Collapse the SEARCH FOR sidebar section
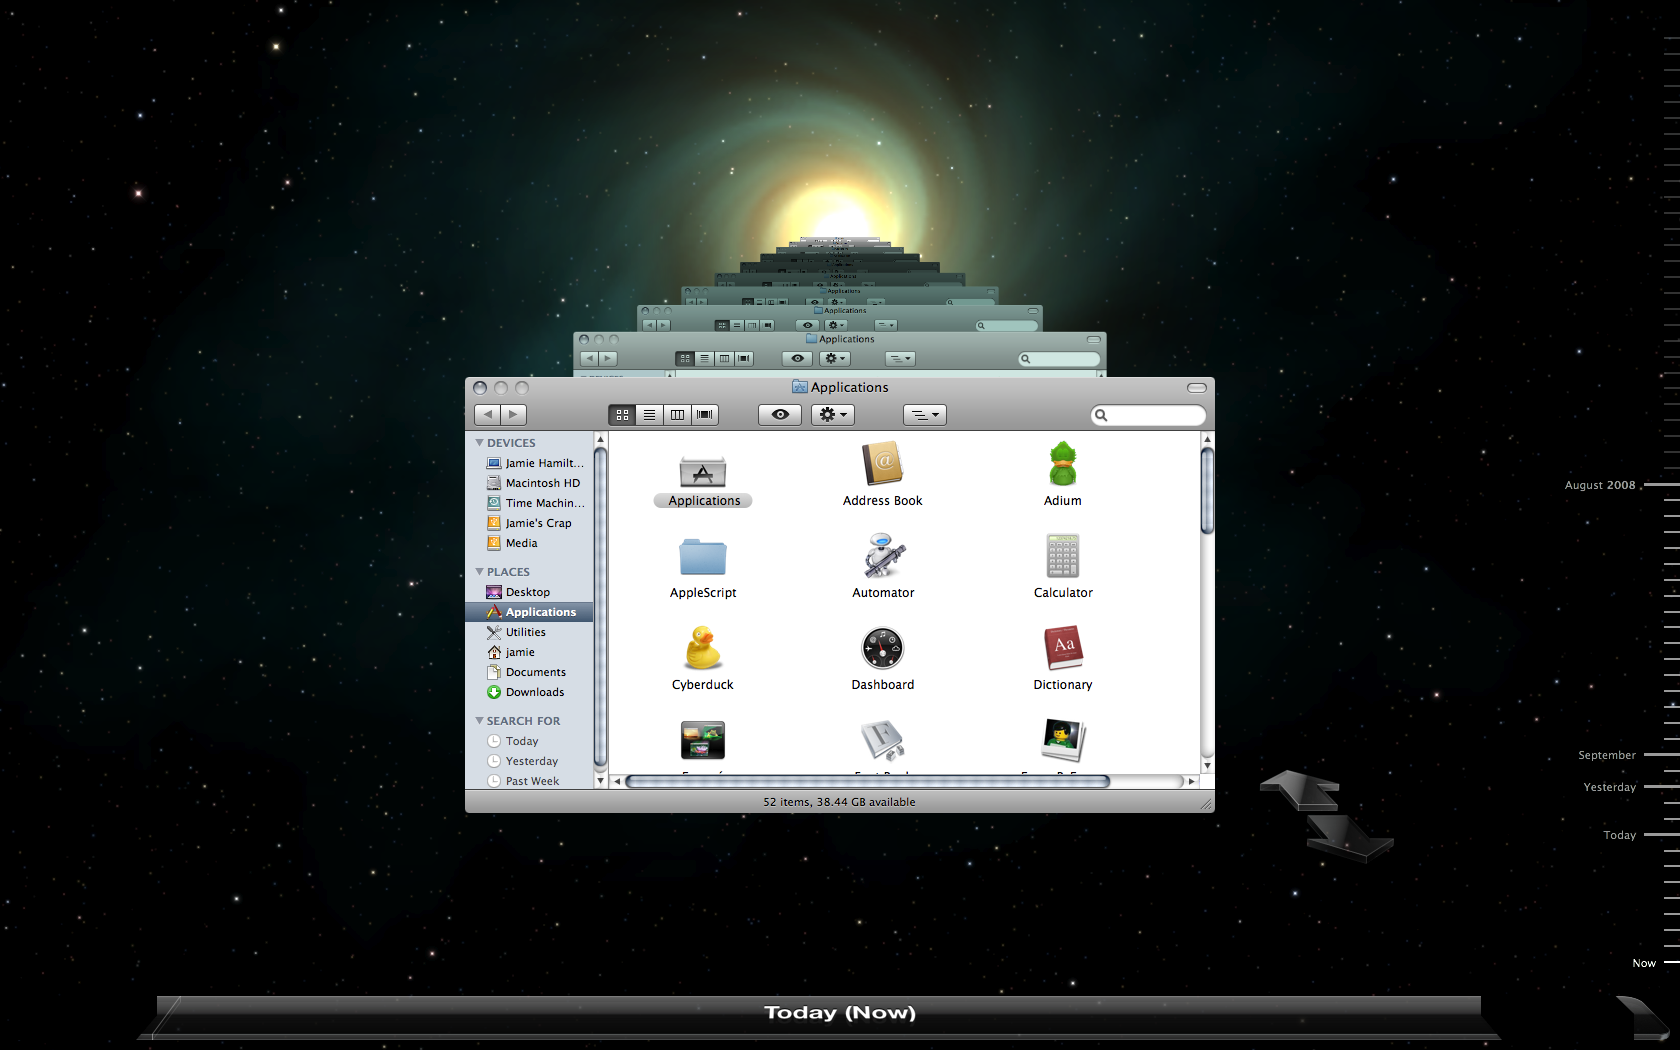 (479, 721)
